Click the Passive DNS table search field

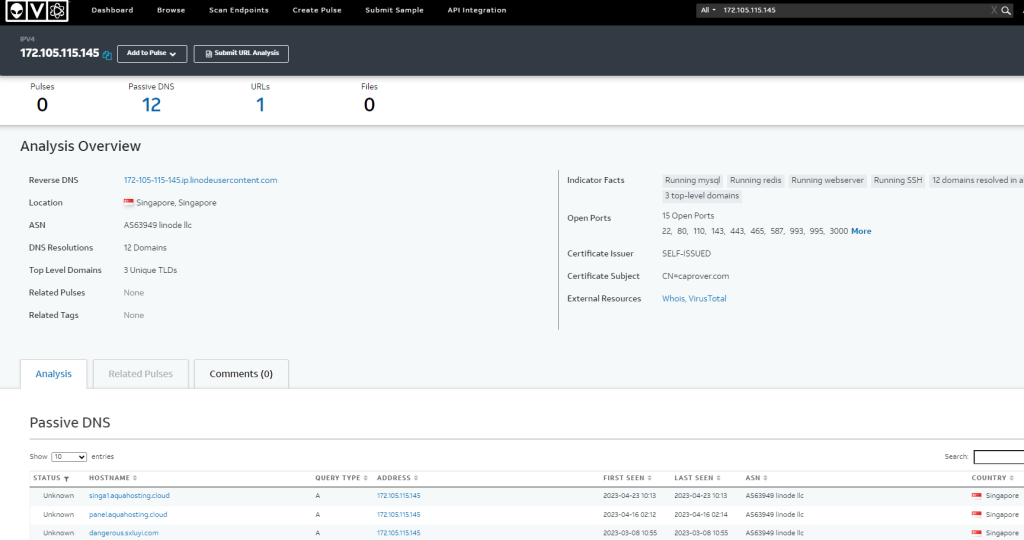(998, 457)
